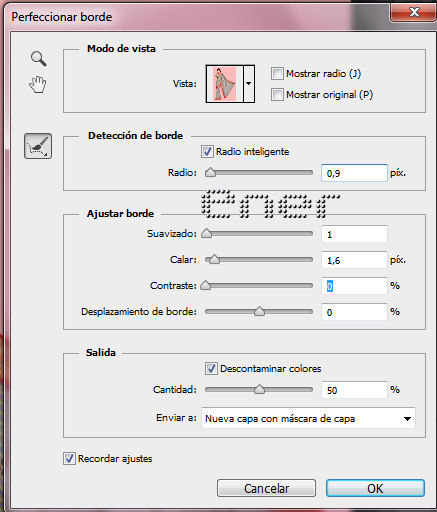This screenshot has width=437, height=512.
Task: Select the Refine Radius brush tool
Action: point(38,146)
